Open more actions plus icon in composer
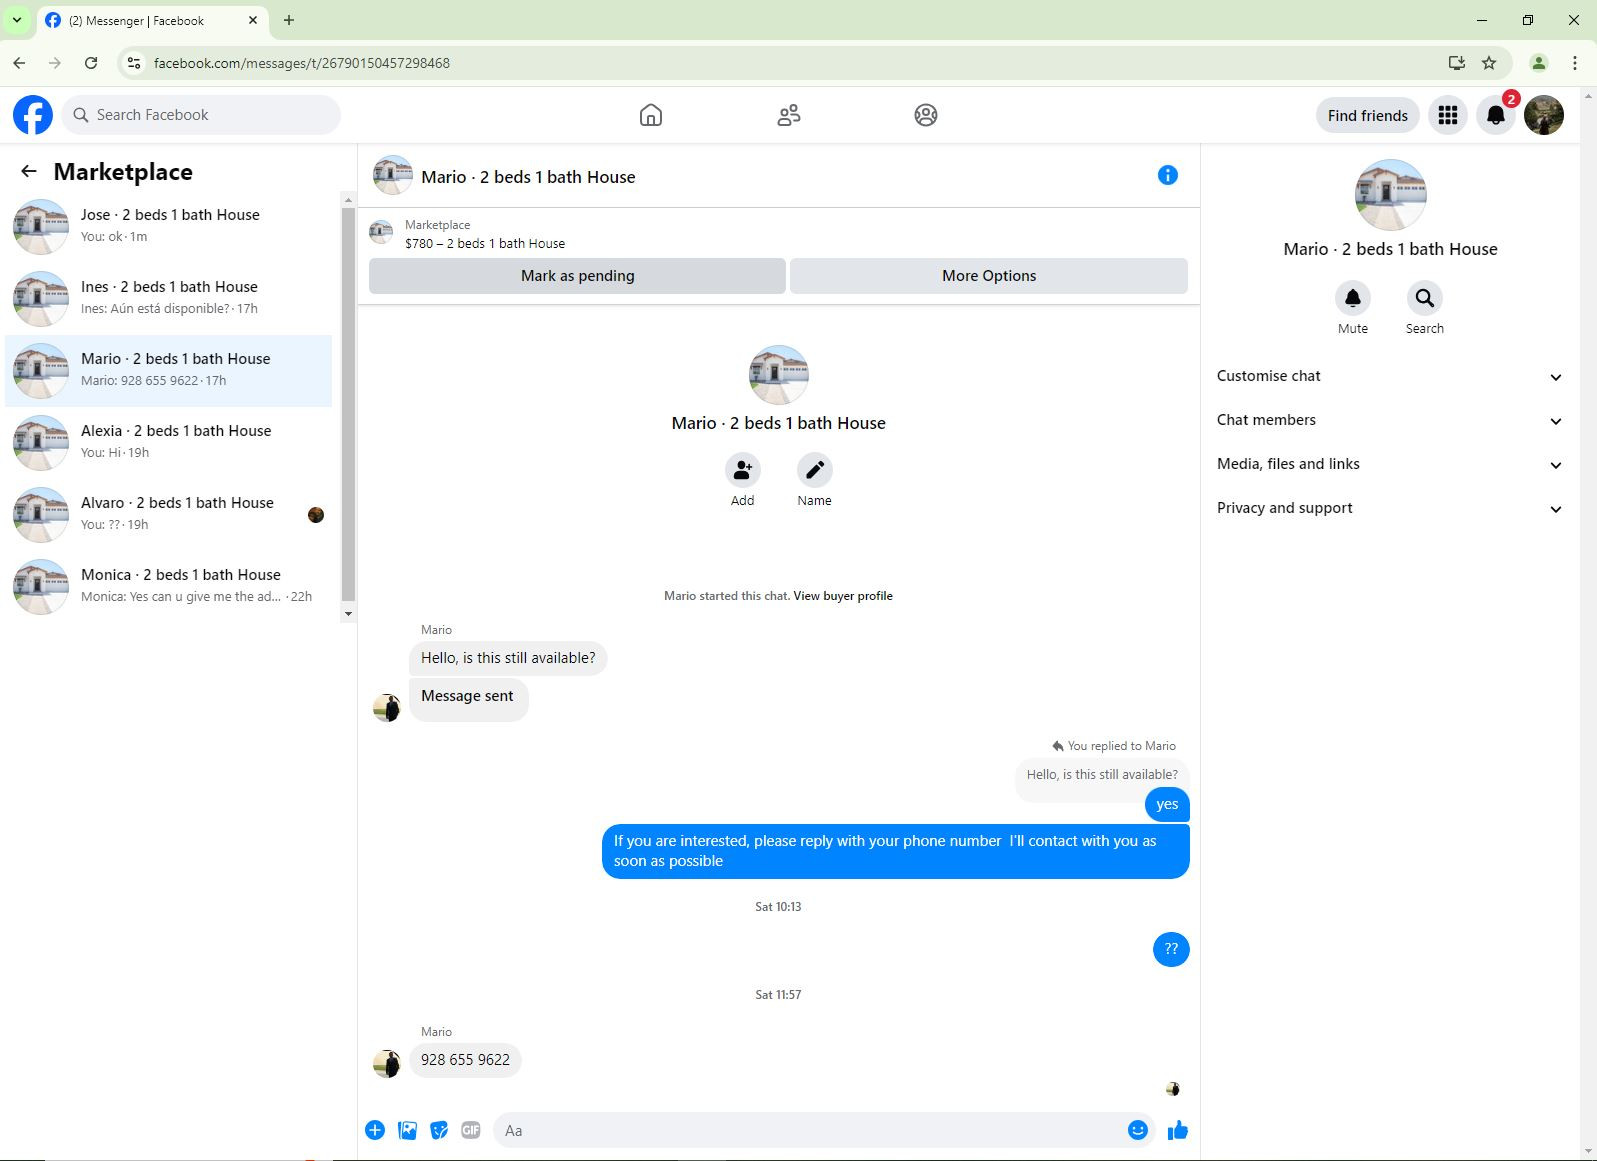 tap(375, 1130)
